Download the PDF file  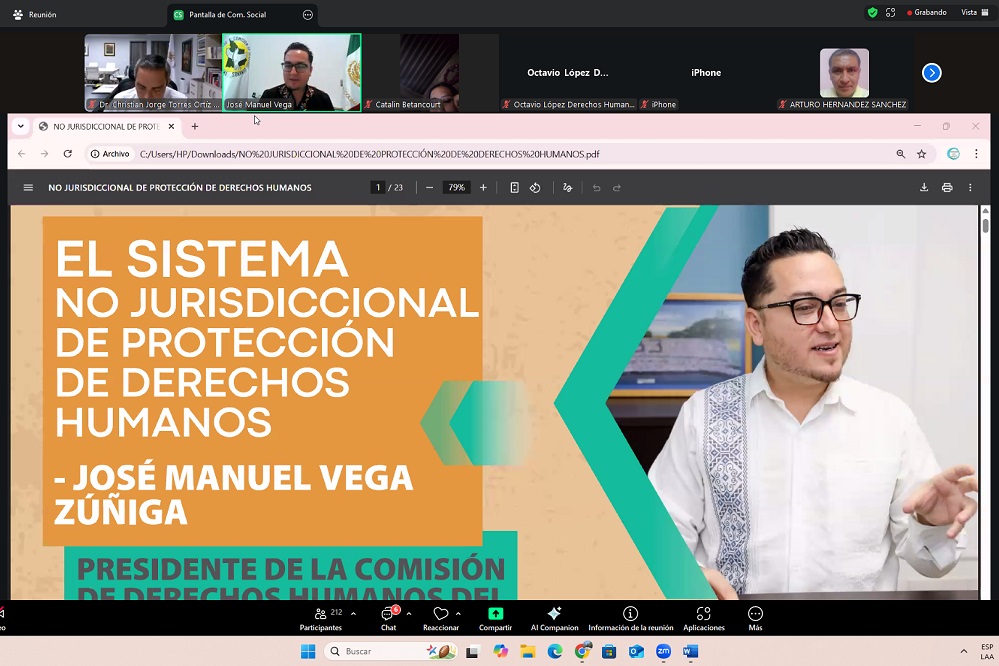(x=924, y=188)
